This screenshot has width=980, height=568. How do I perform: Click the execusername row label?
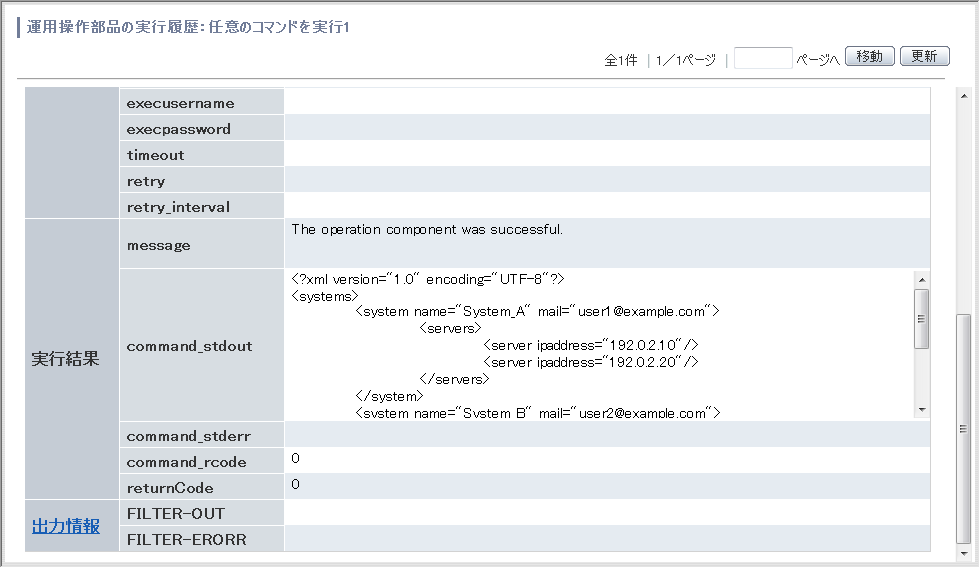(201, 101)
